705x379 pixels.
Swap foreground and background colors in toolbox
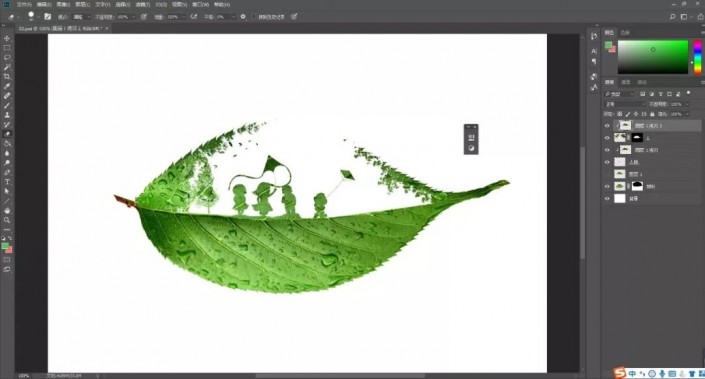coord(10,238)
